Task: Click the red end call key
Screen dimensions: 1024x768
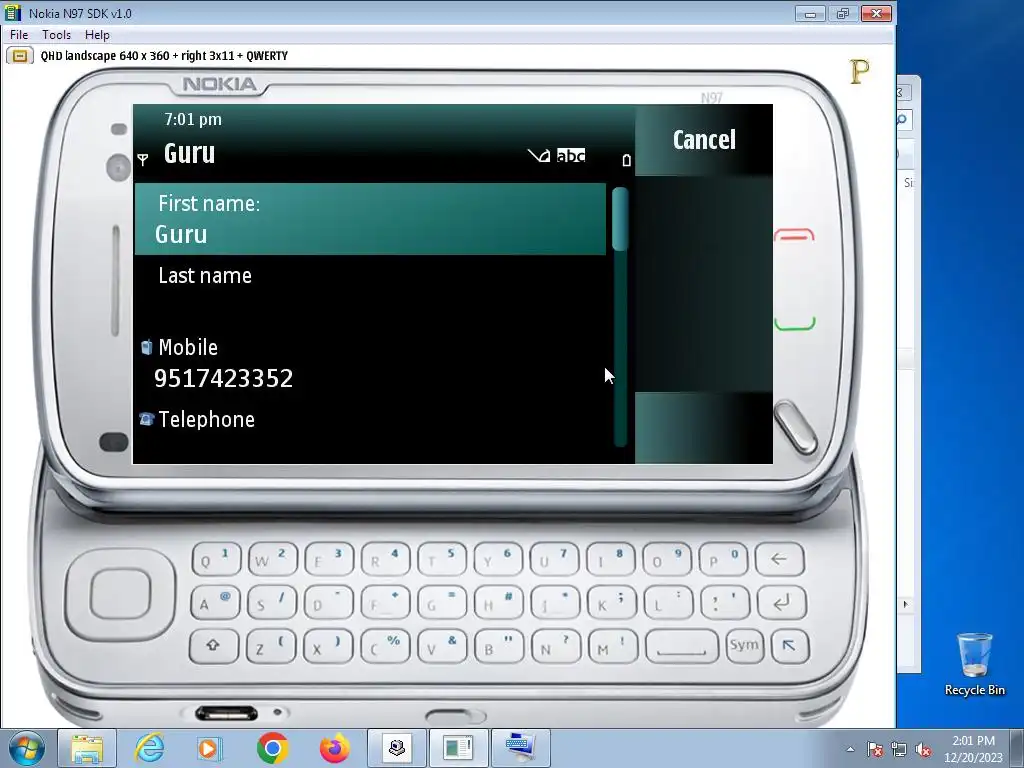Action: [794, 235]
